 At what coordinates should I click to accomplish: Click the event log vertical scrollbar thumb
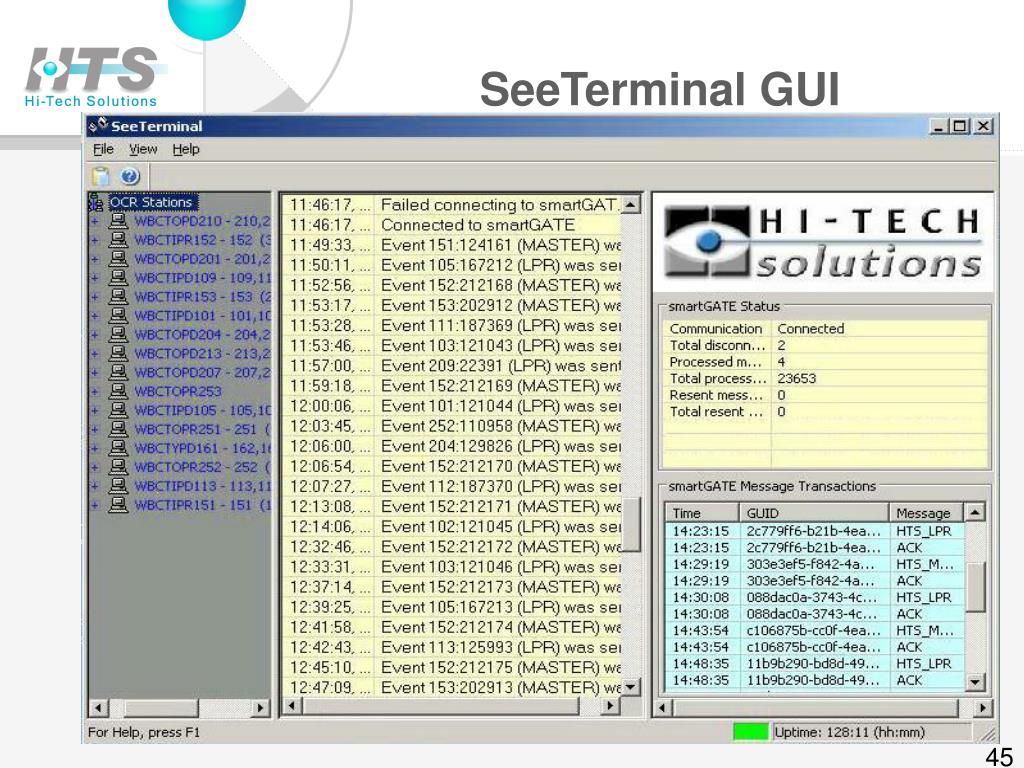pos(630,524)
